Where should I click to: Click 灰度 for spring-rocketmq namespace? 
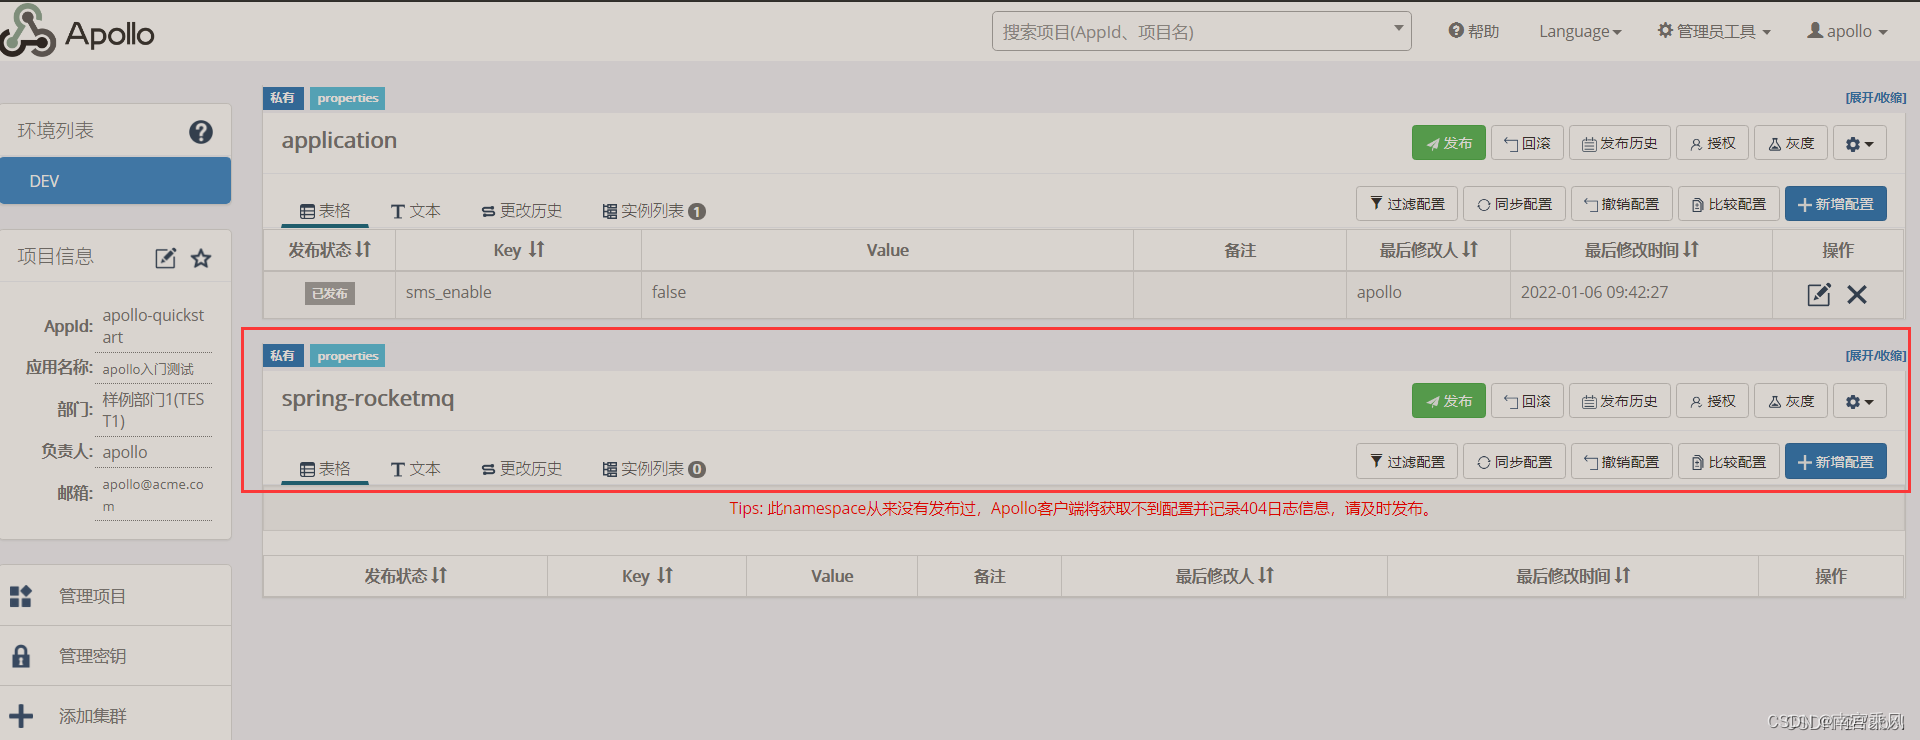click(1791, 401)
